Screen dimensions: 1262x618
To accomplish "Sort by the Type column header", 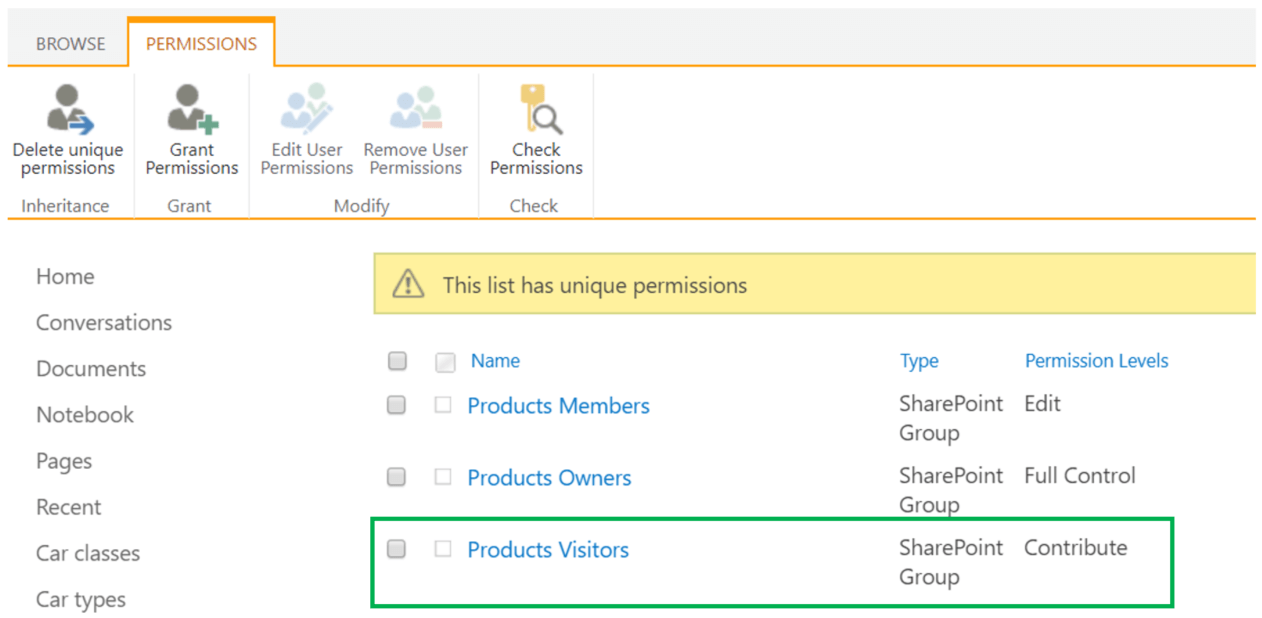I will click(918, 361).
